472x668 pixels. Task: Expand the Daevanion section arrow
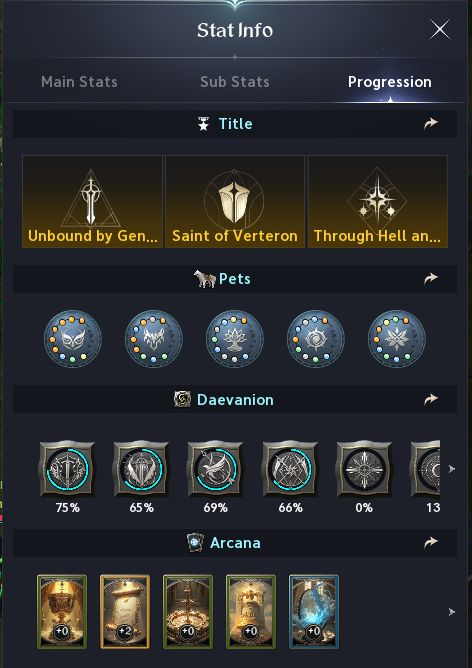(x=431, y=400)
